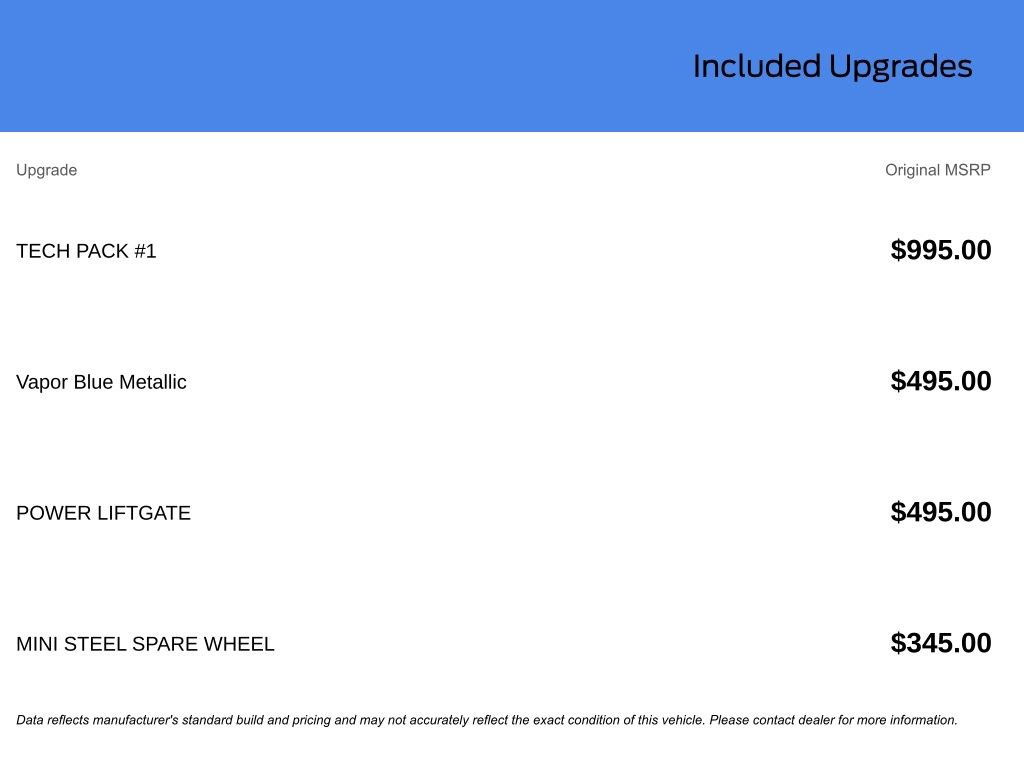The image size is (1024, 768).
Task: Click the word "Original" in the MSRP column label
Action: (x=912, y=170)
